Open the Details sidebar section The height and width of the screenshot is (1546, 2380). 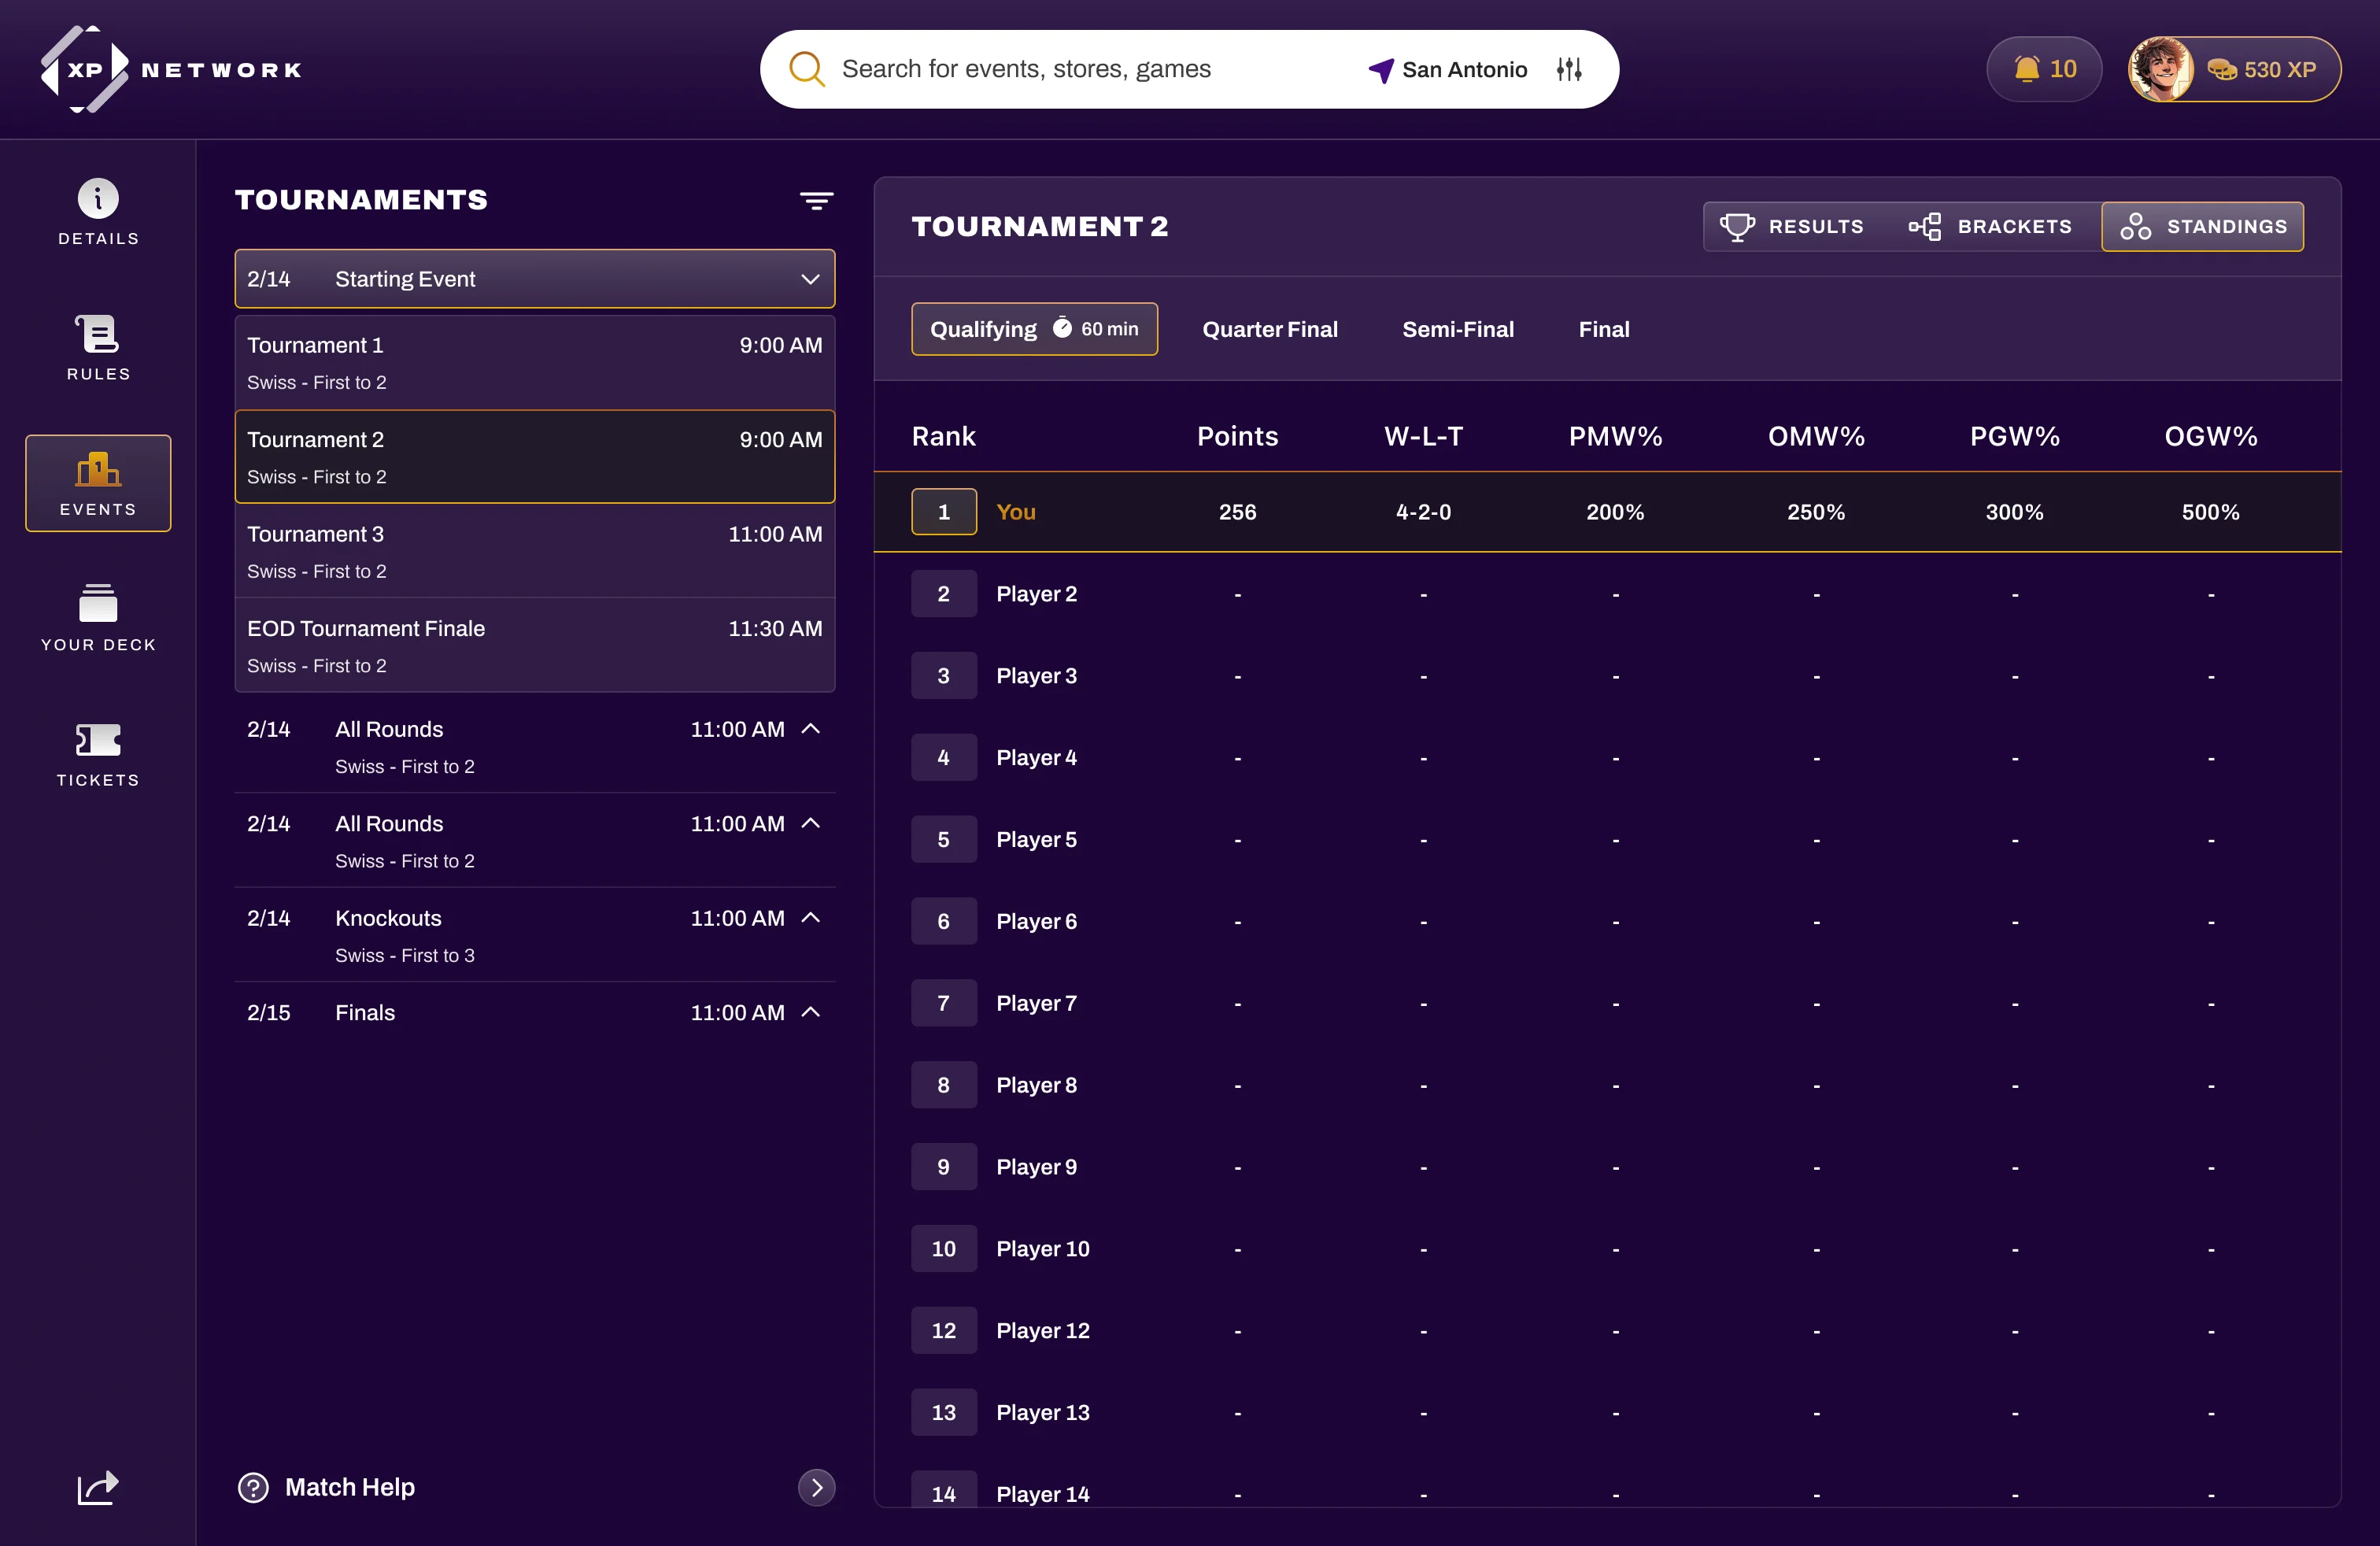tap(98, 211)
